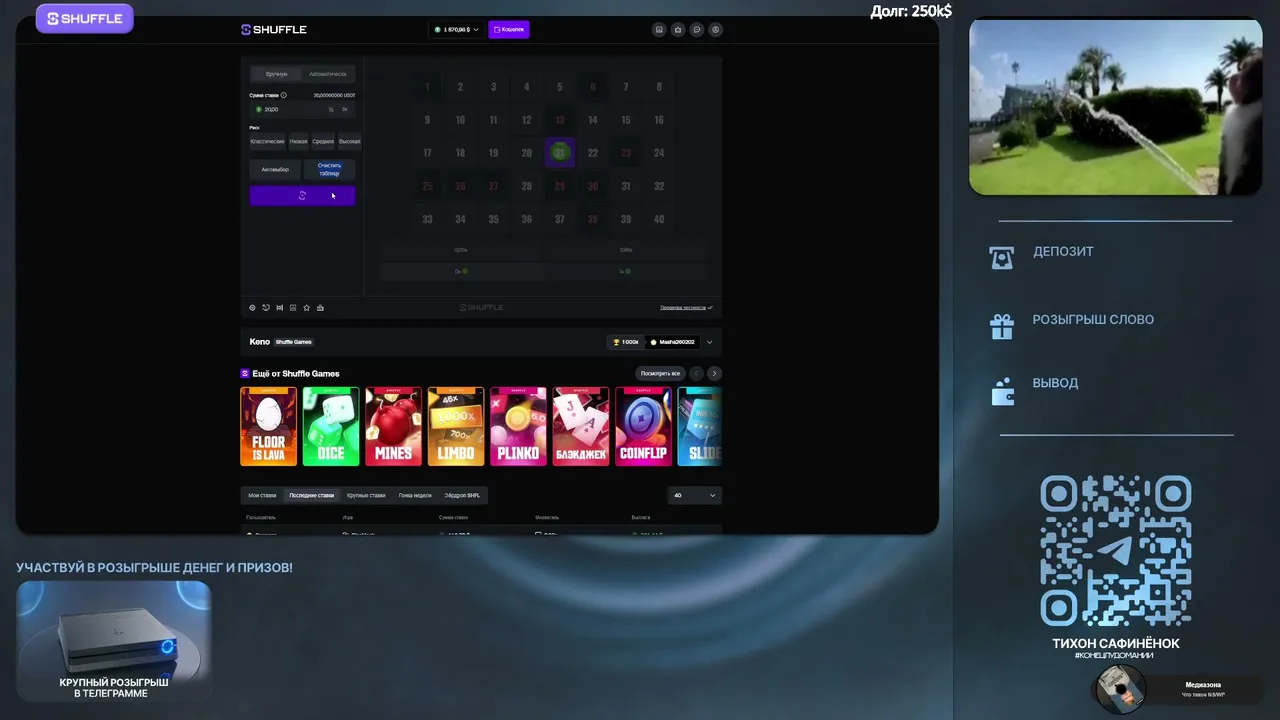Open the Plinko game card
The width and height of the screenshot is (1280, 720).
[518, 427]
